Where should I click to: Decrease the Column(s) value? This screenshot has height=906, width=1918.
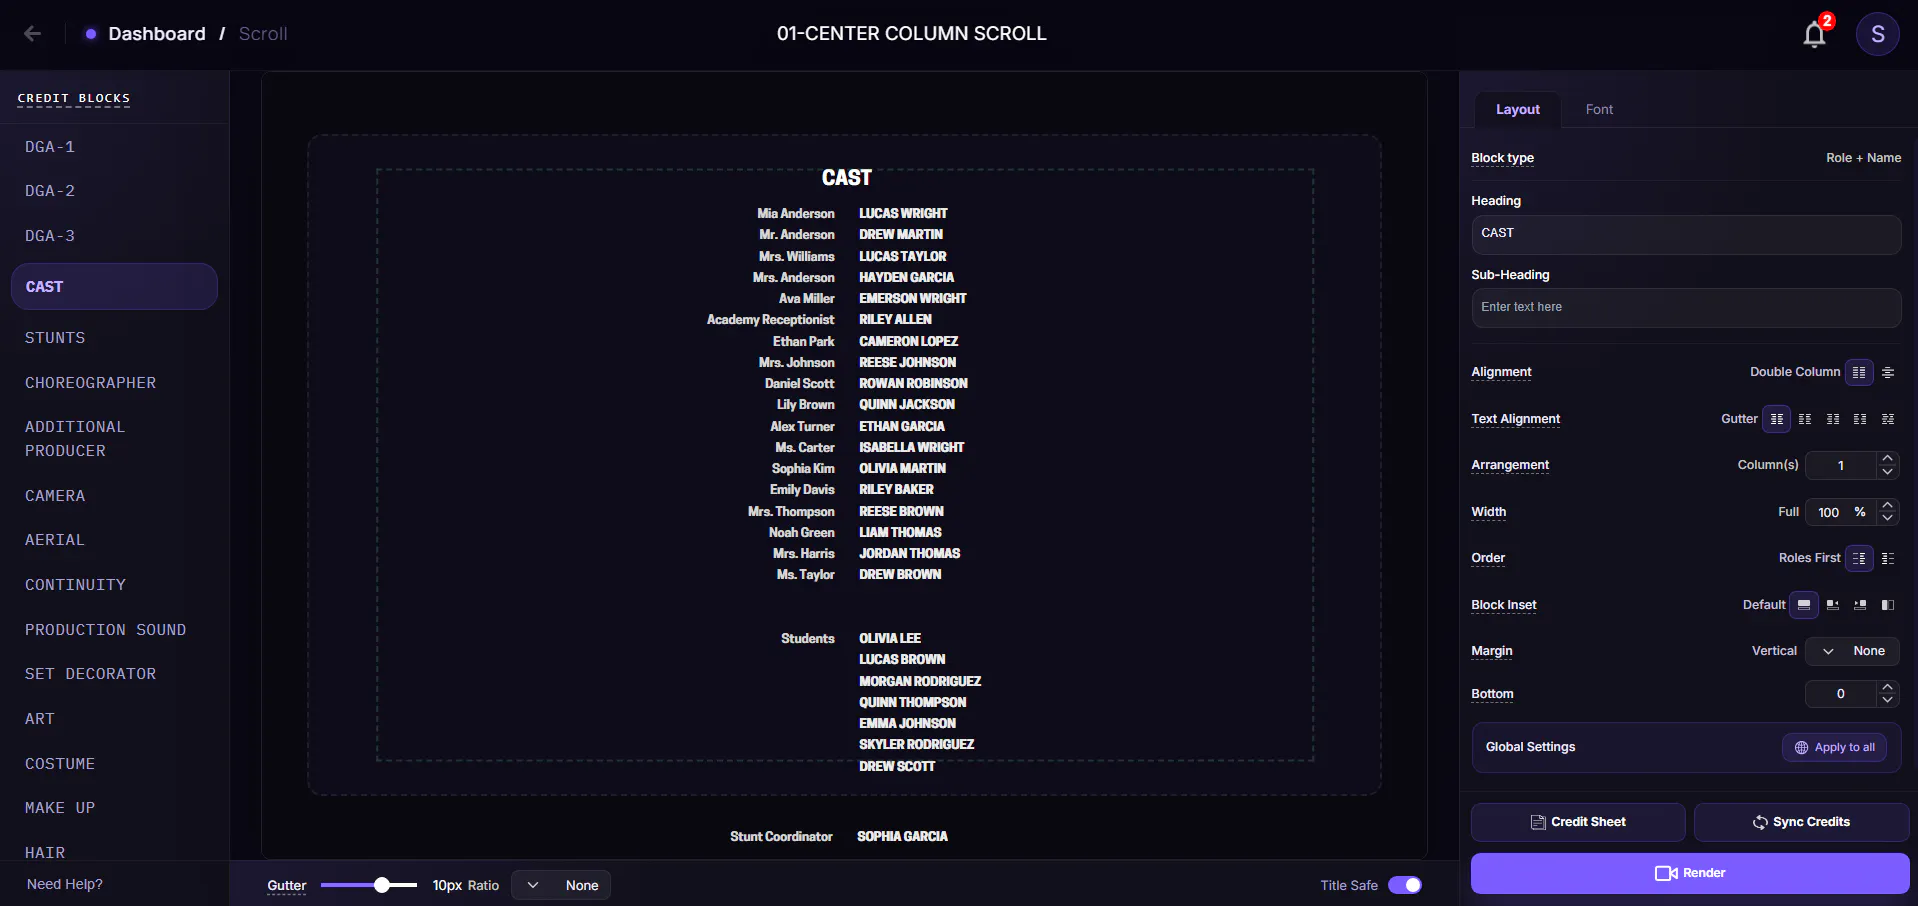pos(1887,472)
